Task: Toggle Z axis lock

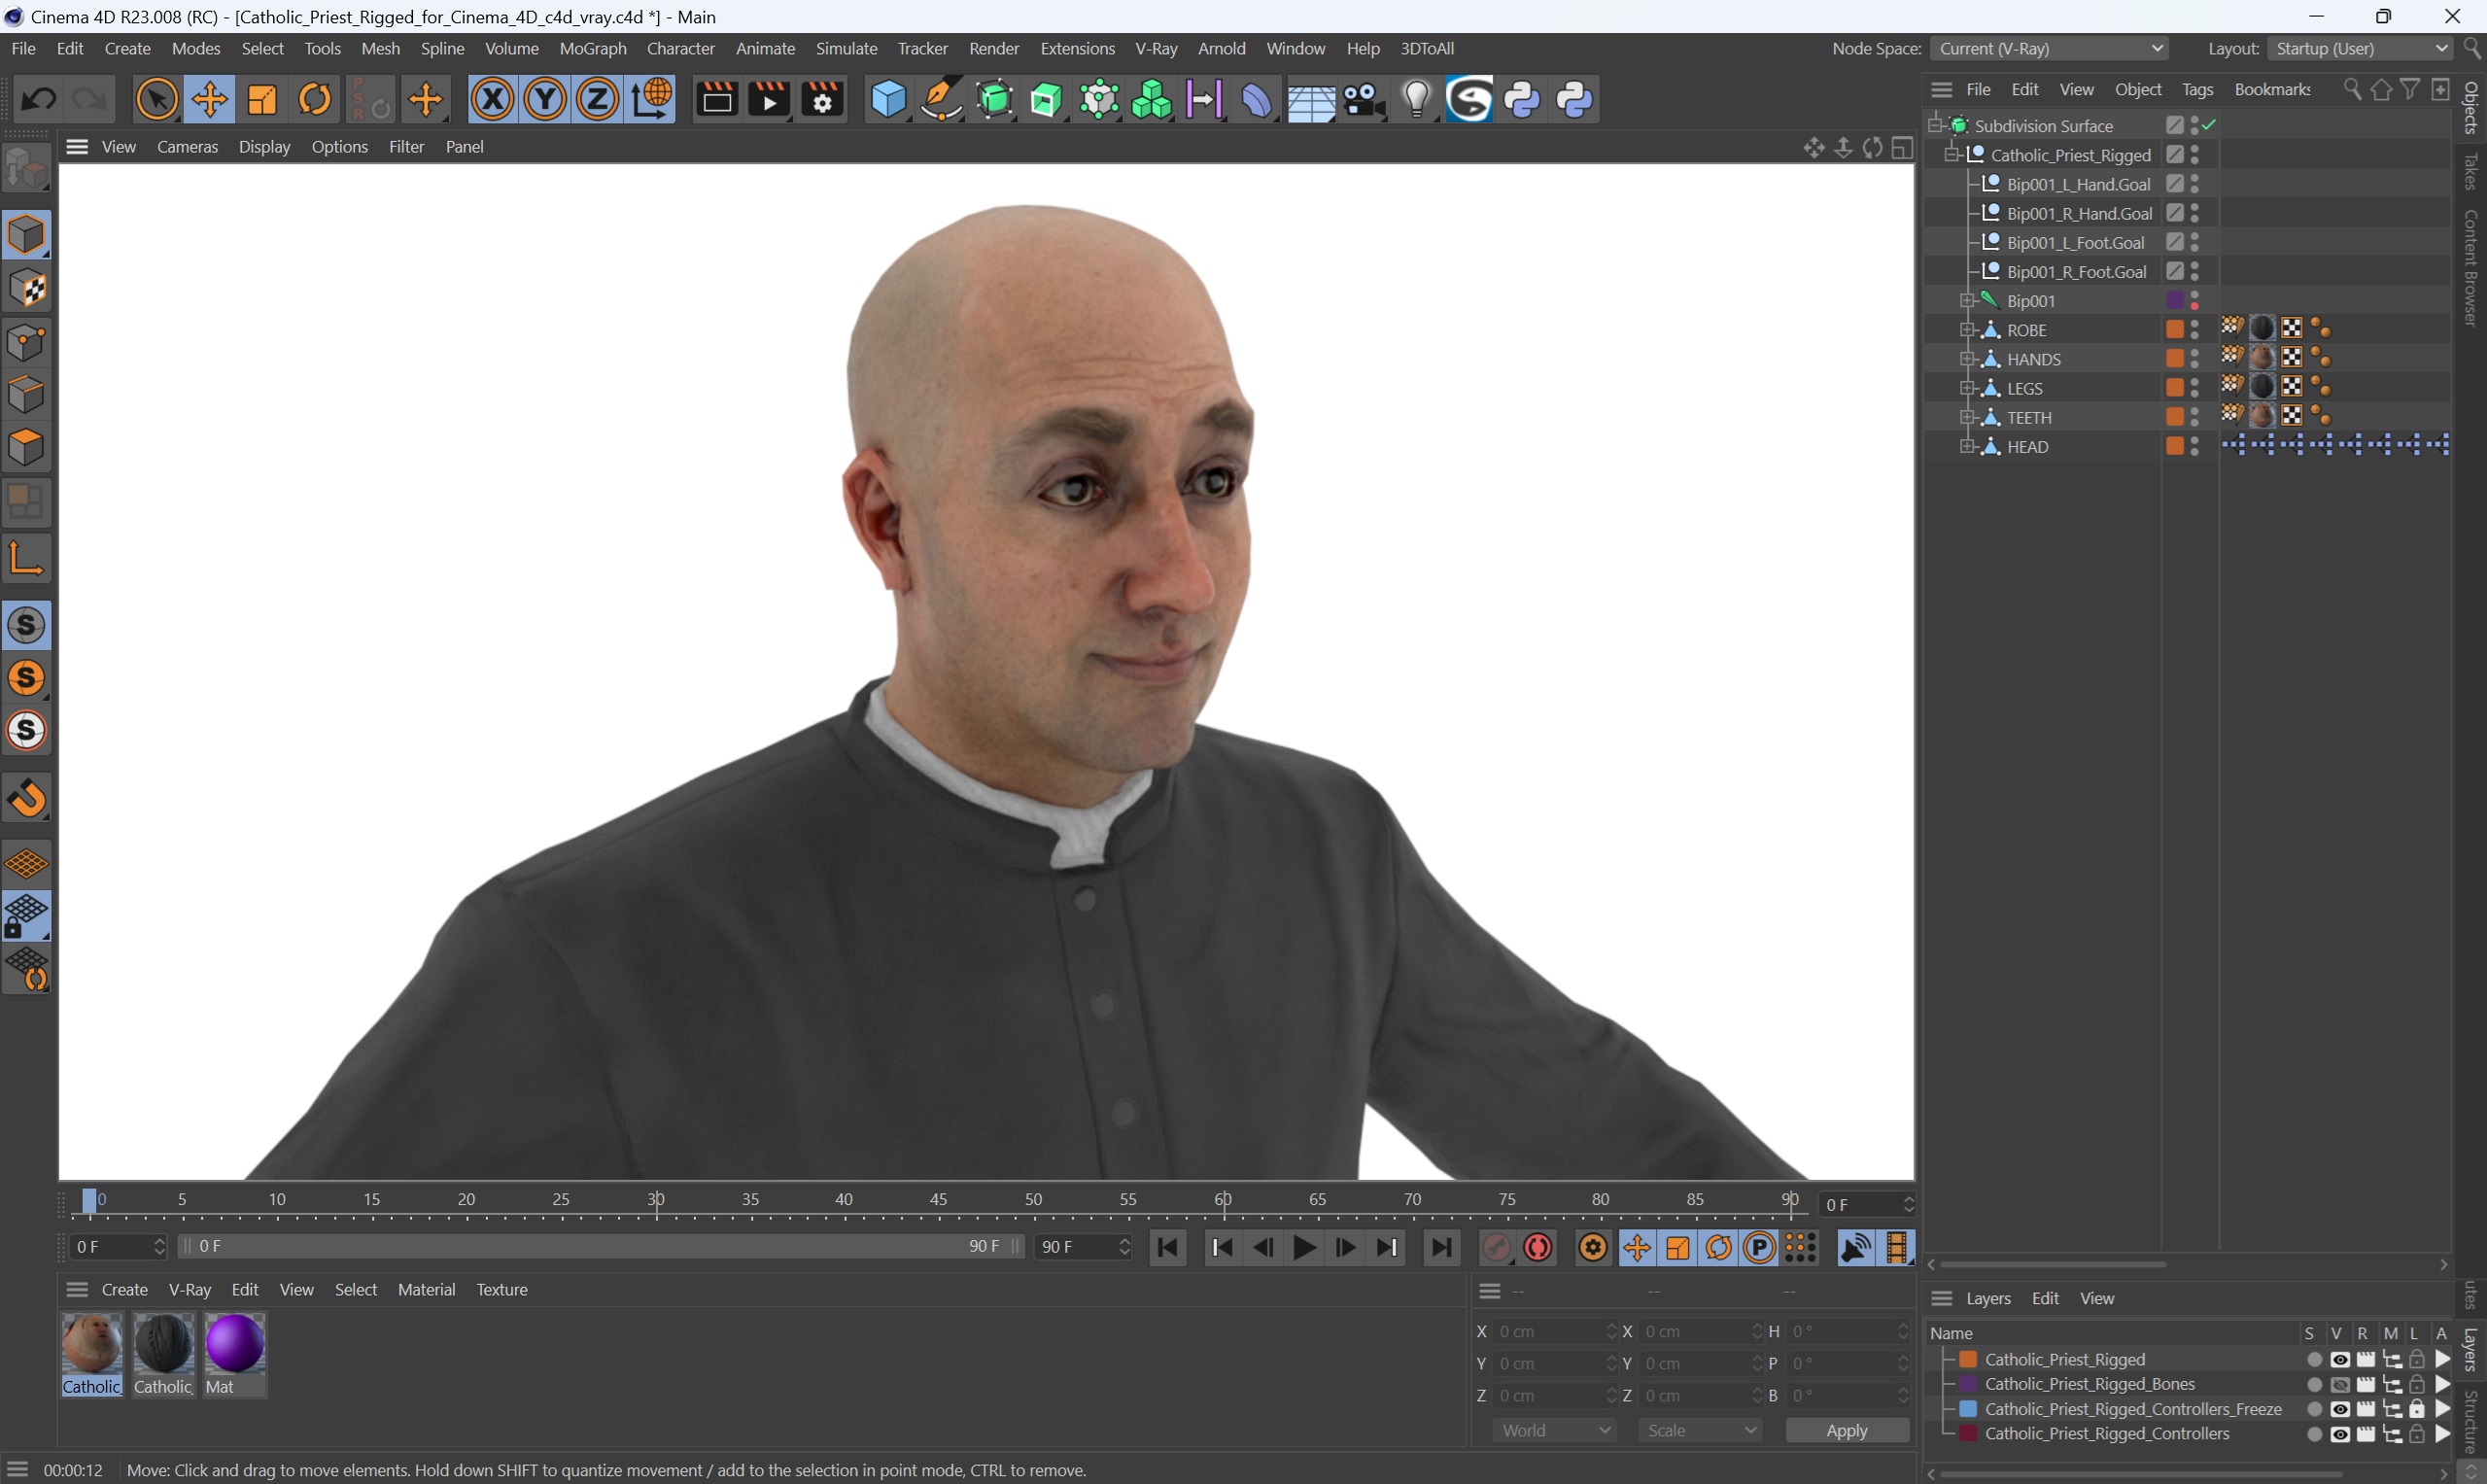Action: pyautogui.click(x=598, y=99)
